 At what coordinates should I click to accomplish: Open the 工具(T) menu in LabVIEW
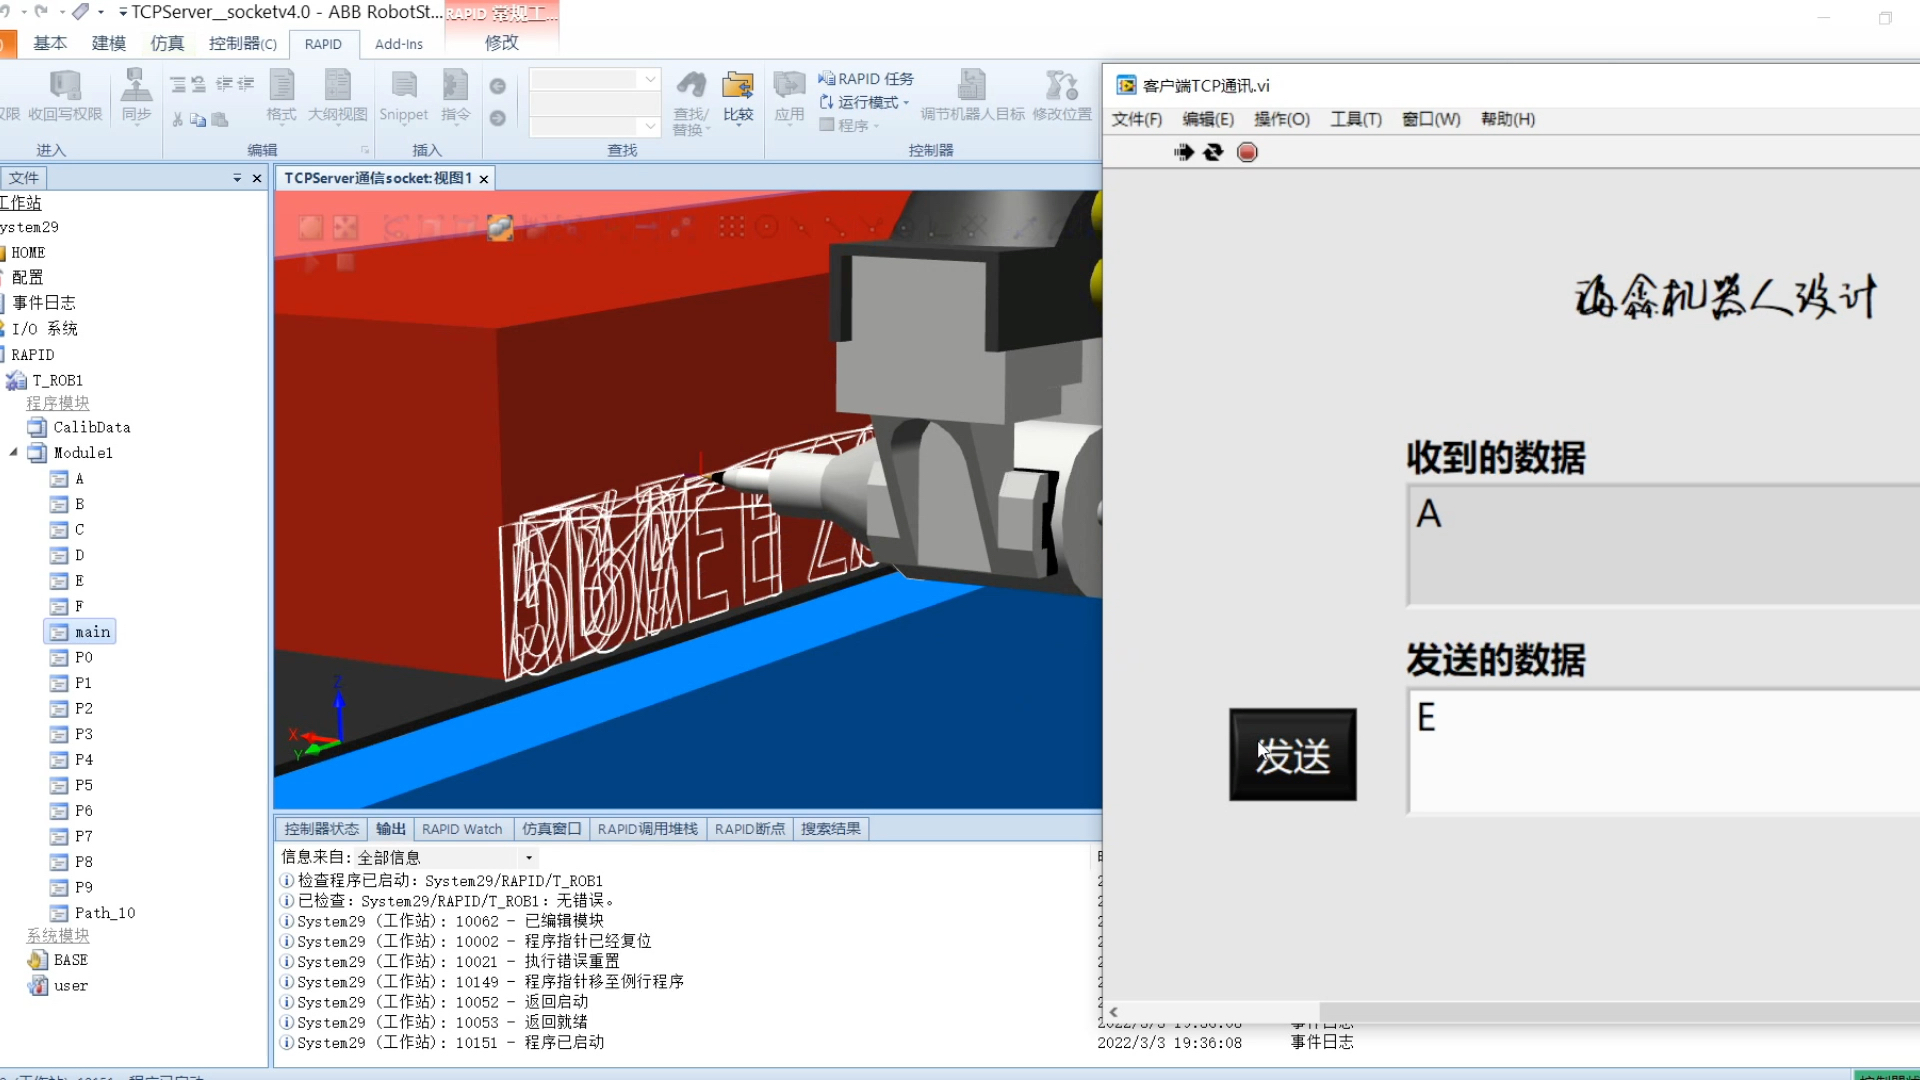(1355, 119)
